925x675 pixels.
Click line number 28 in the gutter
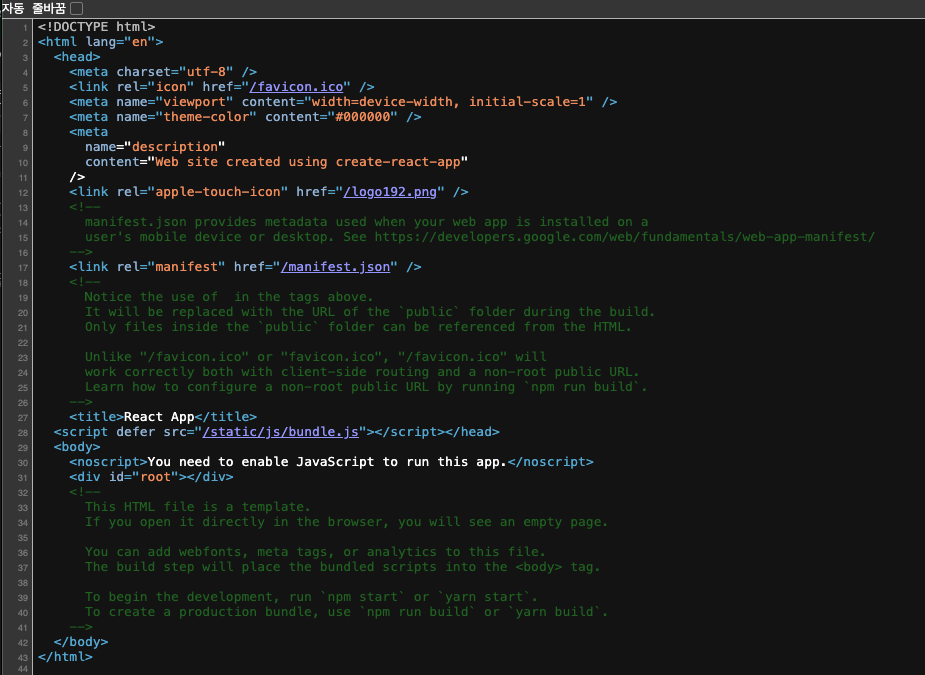[23, 432]
